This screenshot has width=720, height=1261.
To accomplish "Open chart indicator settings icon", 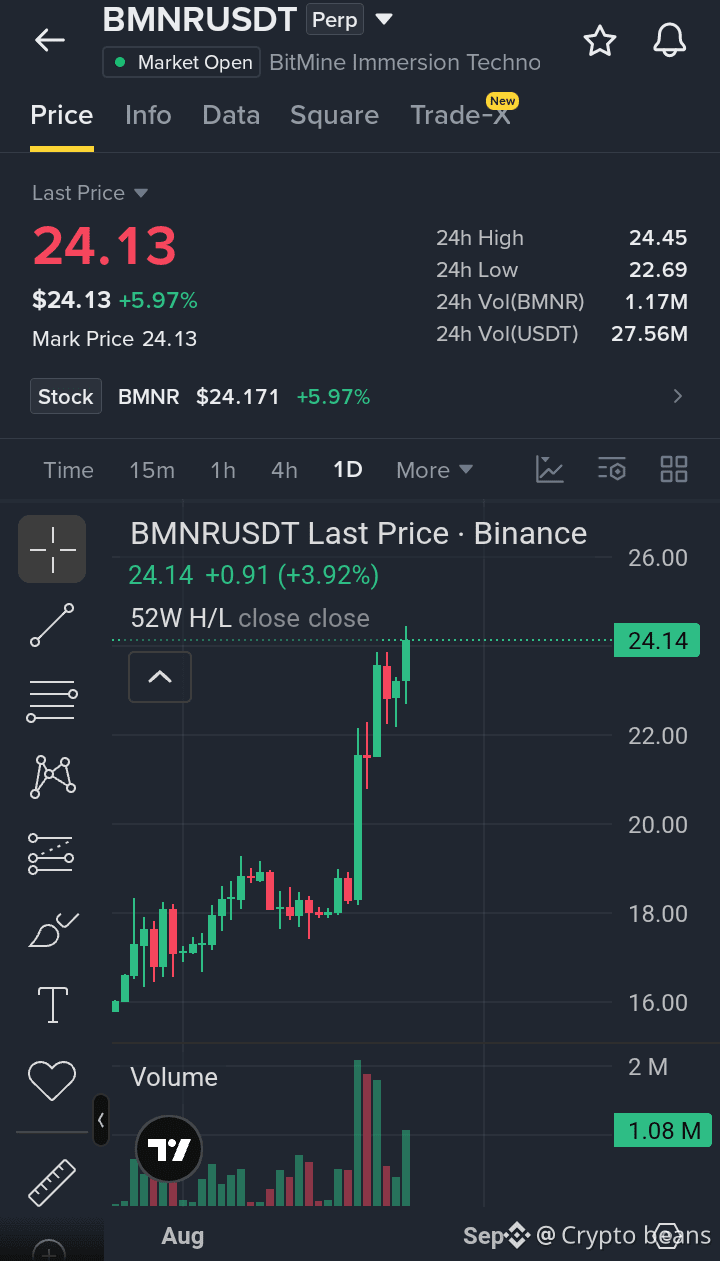I will pyautogui.click(x=611, y=469).
